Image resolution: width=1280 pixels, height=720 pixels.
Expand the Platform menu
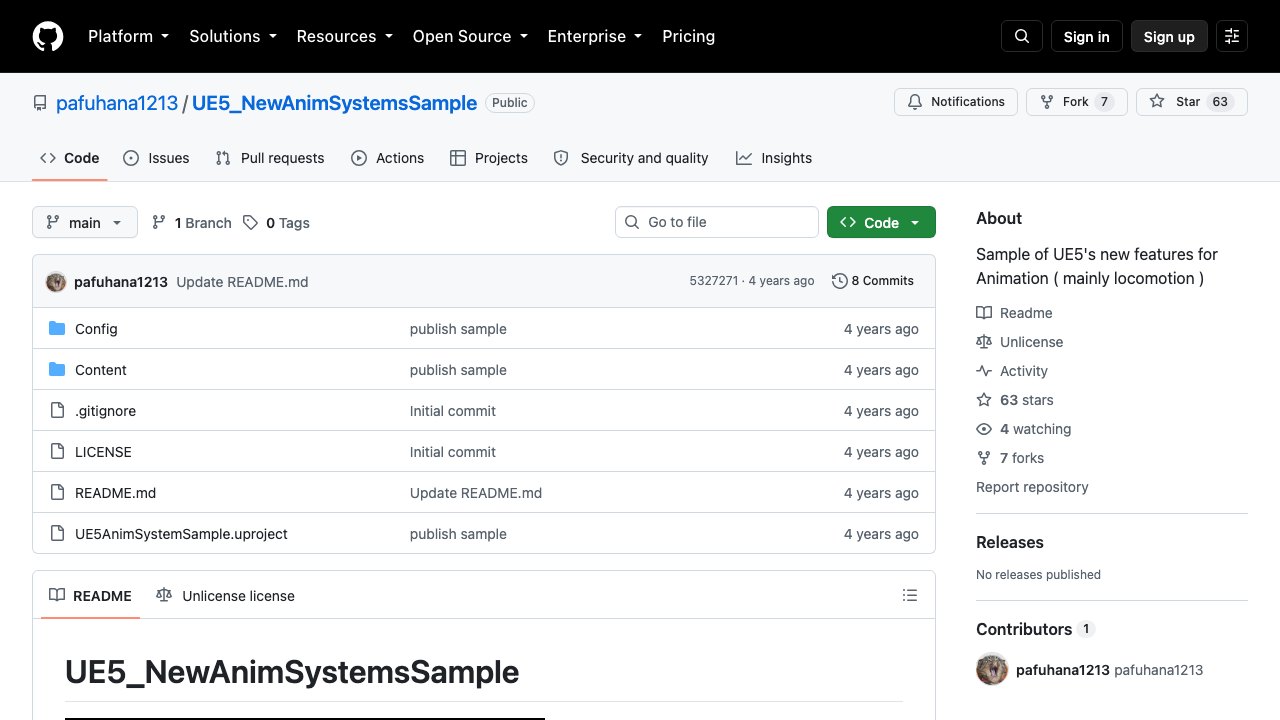pyautogui.click(x=128, y=36)
